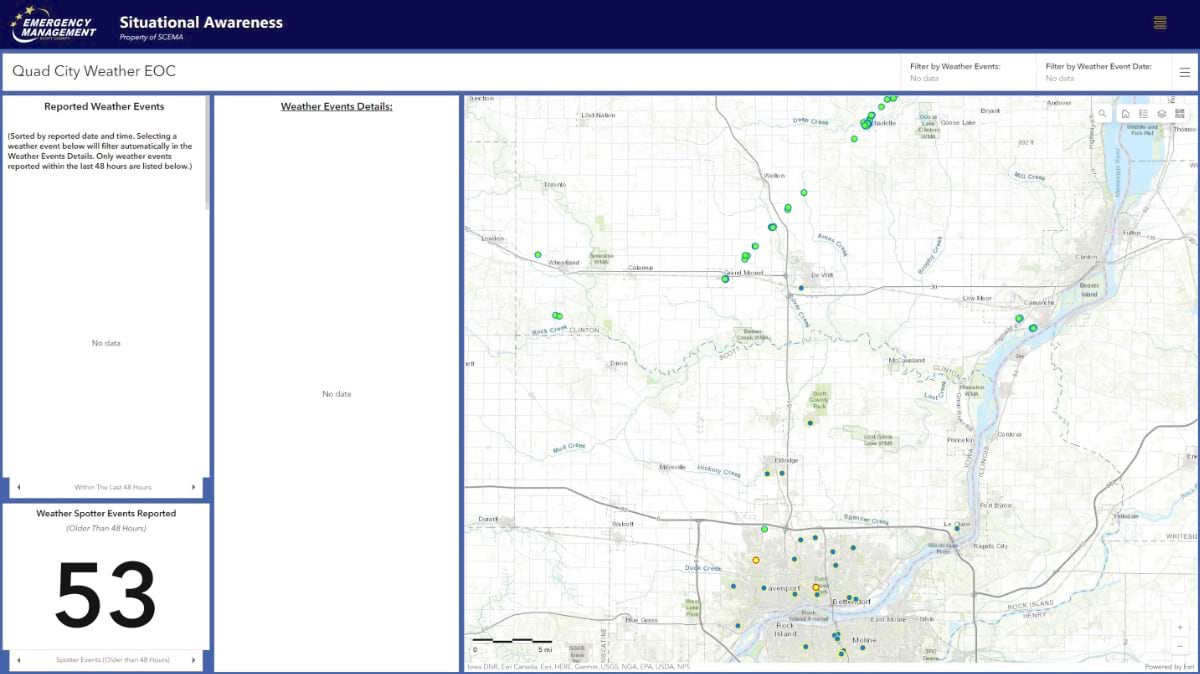
Task: Click the Eldridge label on map
Action: pos(787,460)
